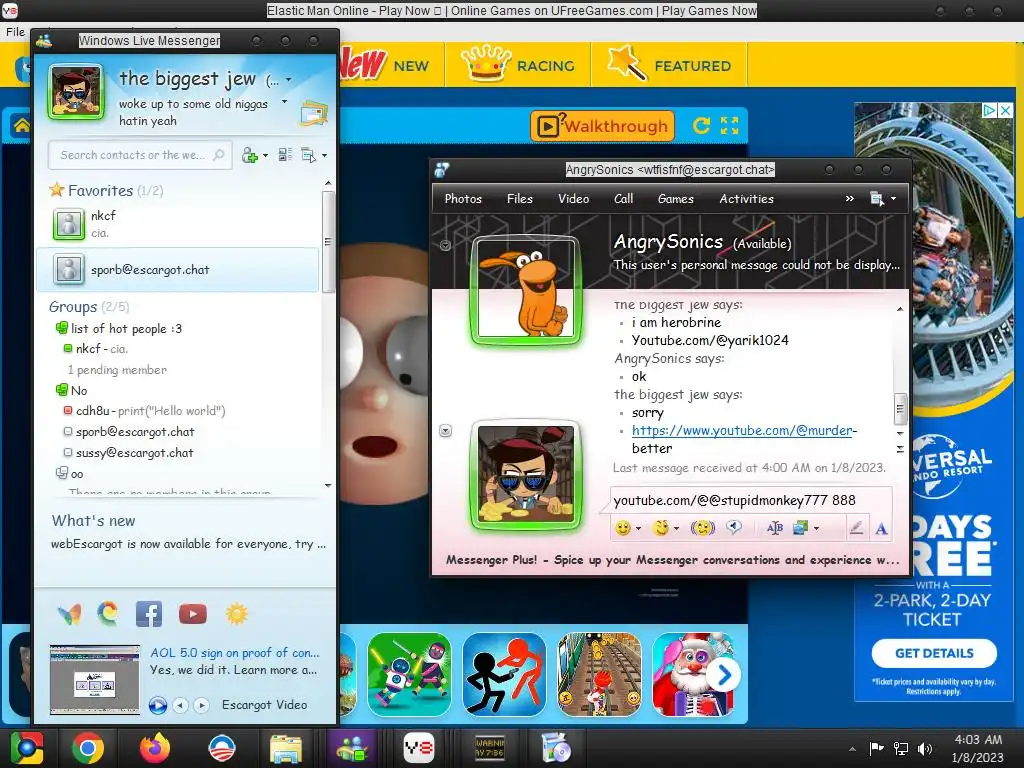Show next games with carousel arrow
The width and height of the screenshot is (1024, 768).
click(x=724, y=675)
